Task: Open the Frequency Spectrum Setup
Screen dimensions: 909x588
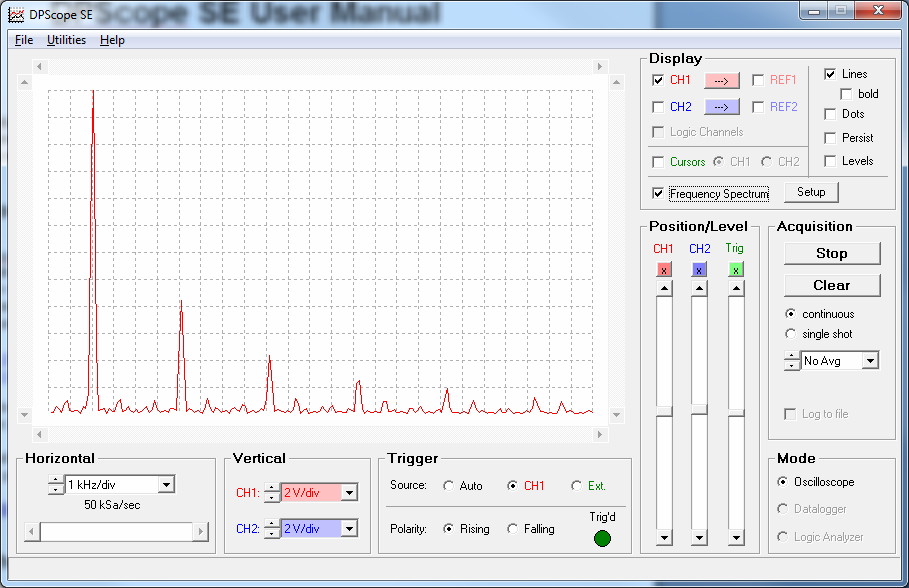Action: (811, 192)
